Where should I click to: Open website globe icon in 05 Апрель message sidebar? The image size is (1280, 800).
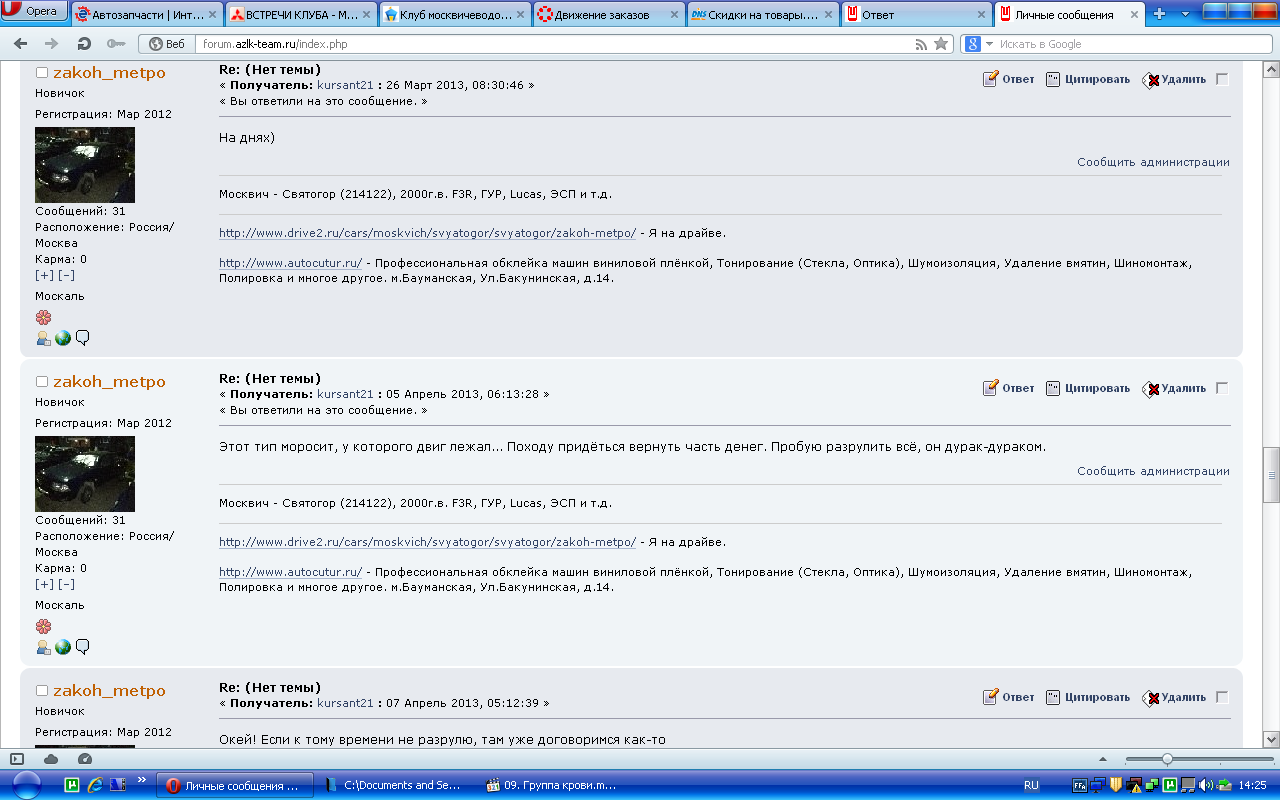pos(63,647)
